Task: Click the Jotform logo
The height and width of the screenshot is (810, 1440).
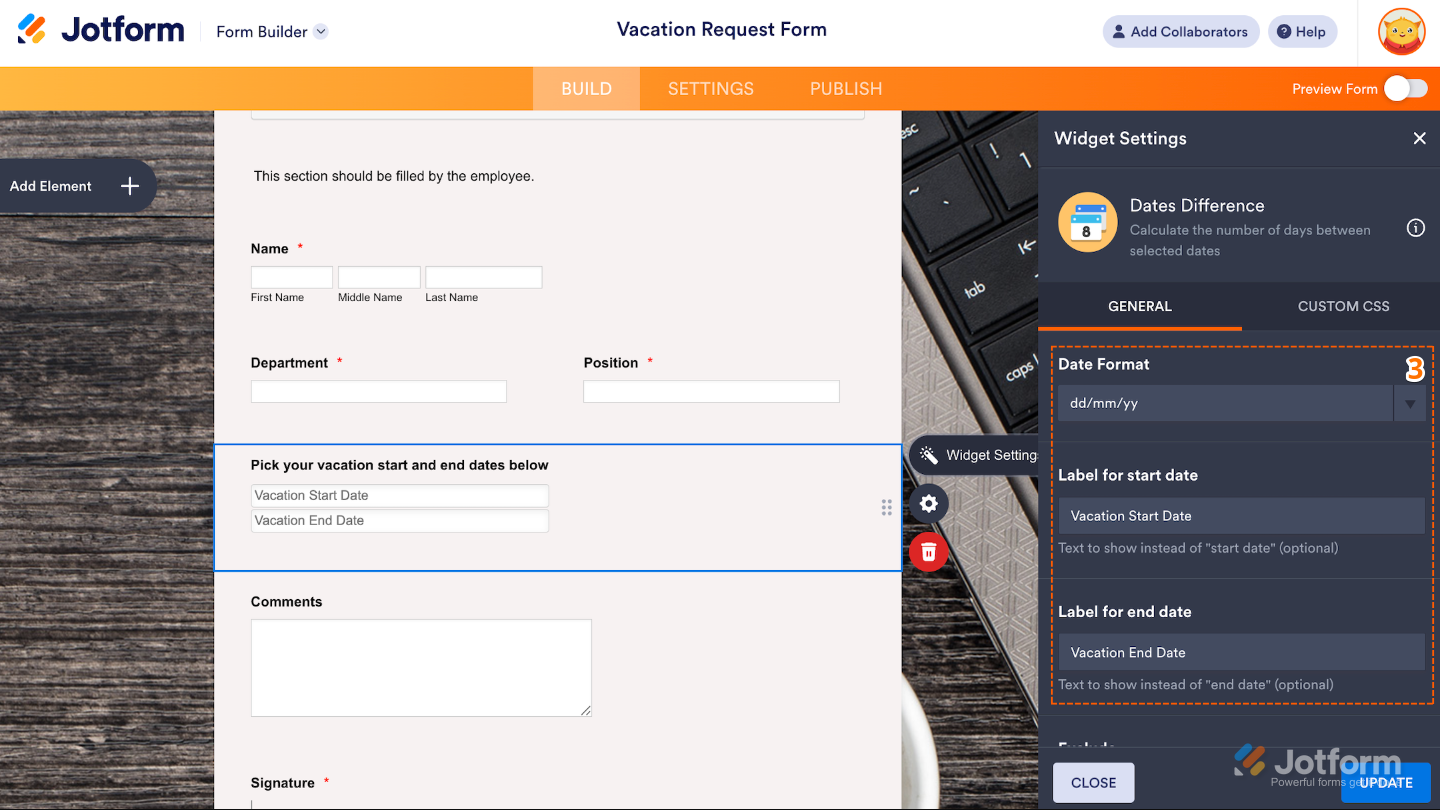Action: [101, 30]
